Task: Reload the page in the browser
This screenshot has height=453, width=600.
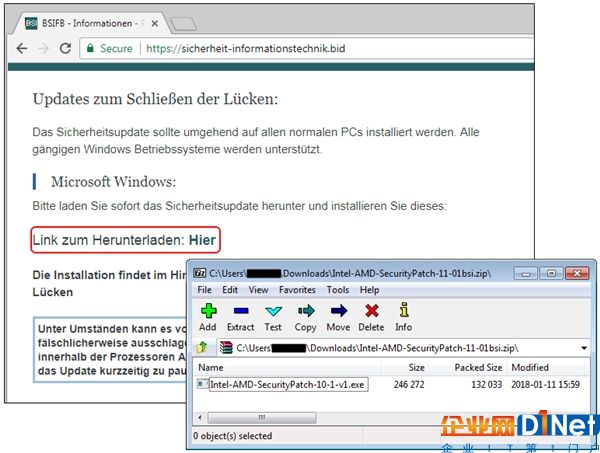Action: [x=65, y=48]
